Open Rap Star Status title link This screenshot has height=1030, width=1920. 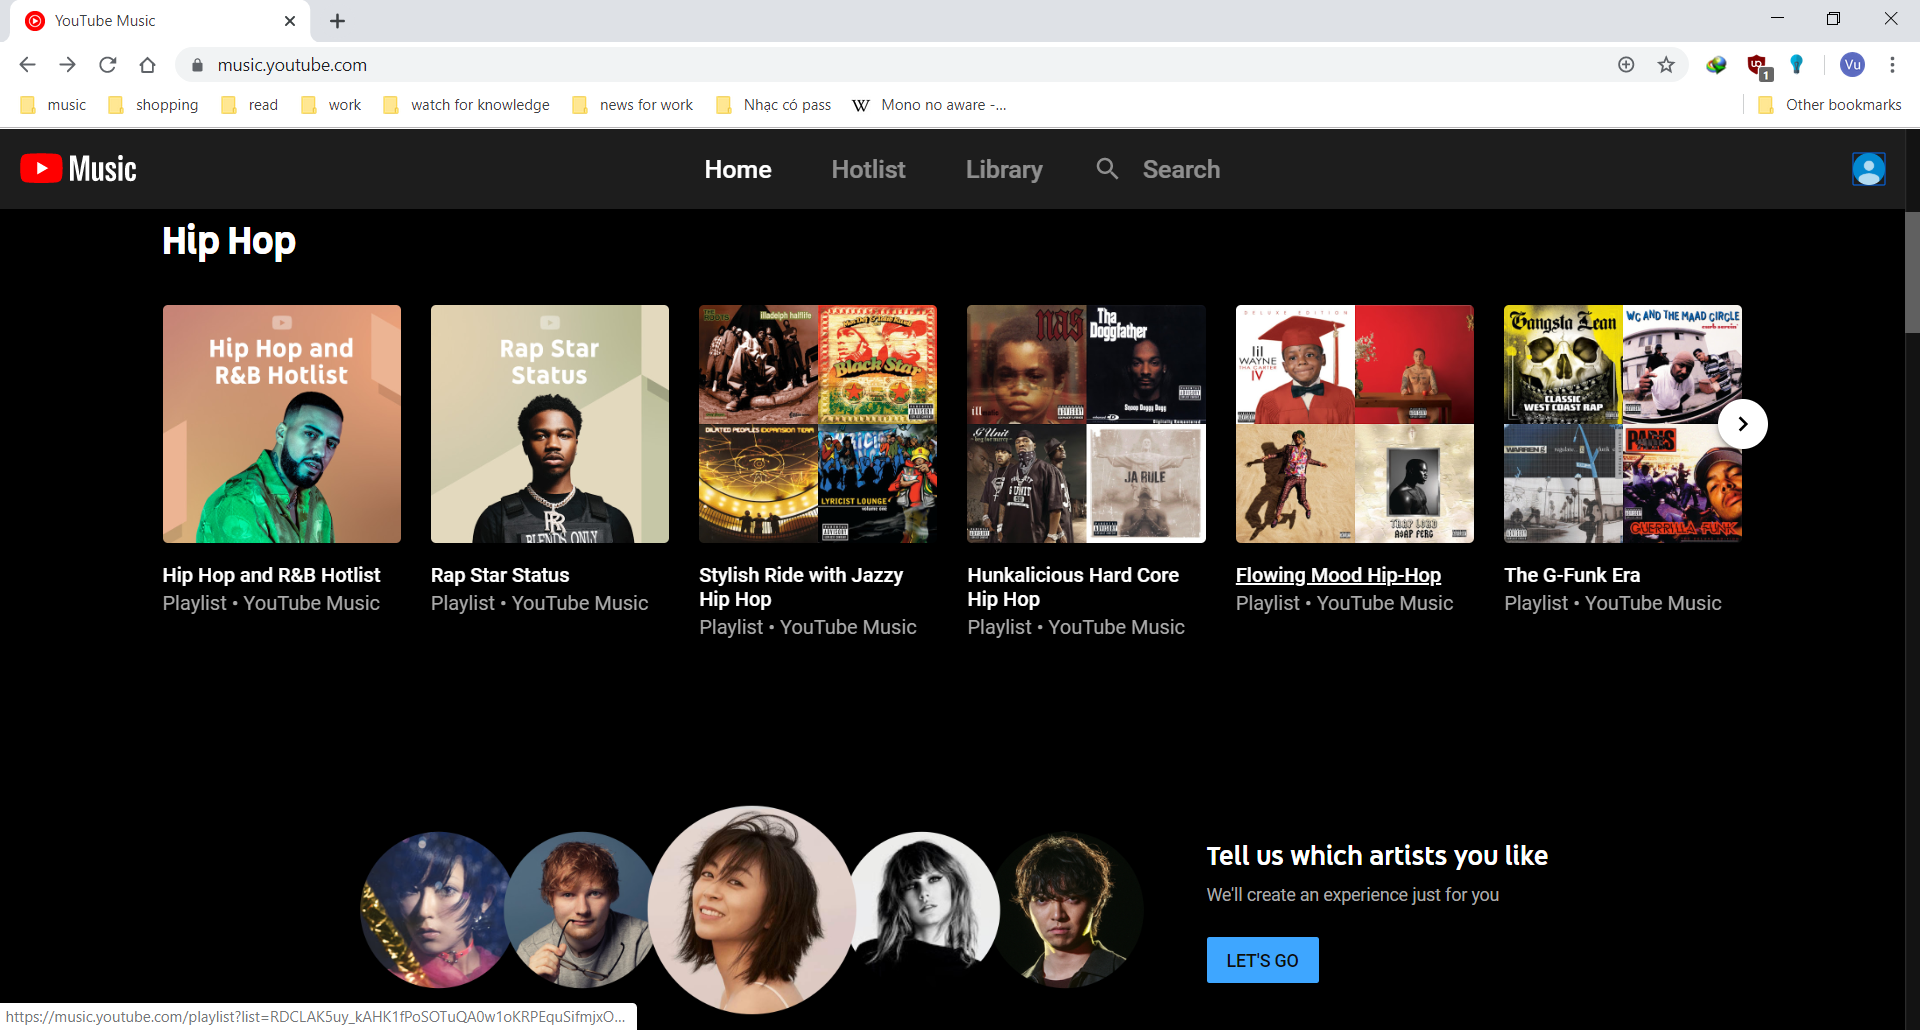coord(500,575)
